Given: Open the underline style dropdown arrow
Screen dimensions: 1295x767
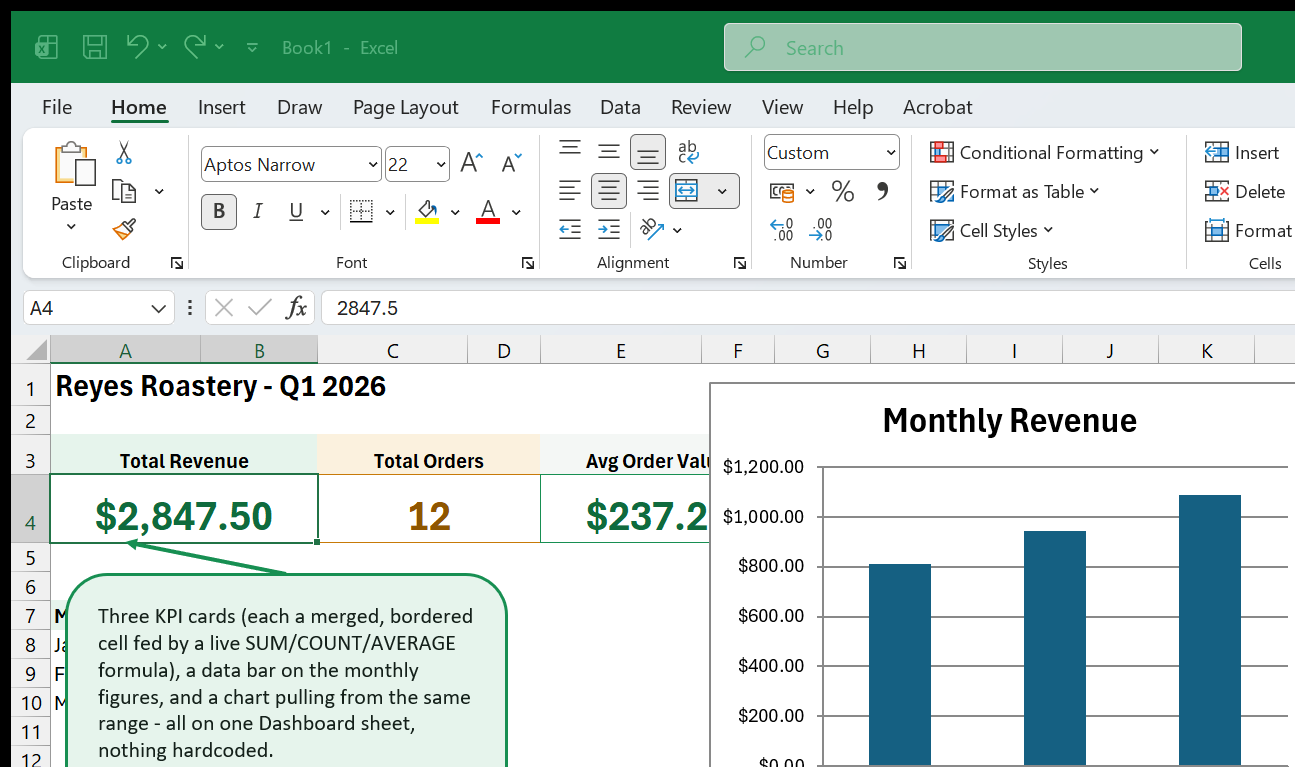Looking at the screenshot, I should [x=325, y=211].
